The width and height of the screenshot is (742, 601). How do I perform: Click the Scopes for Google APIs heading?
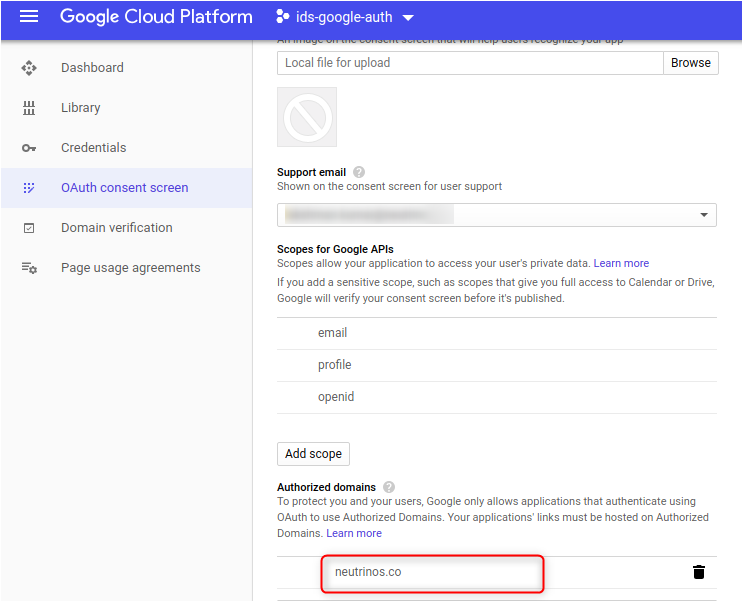point(335,249)
